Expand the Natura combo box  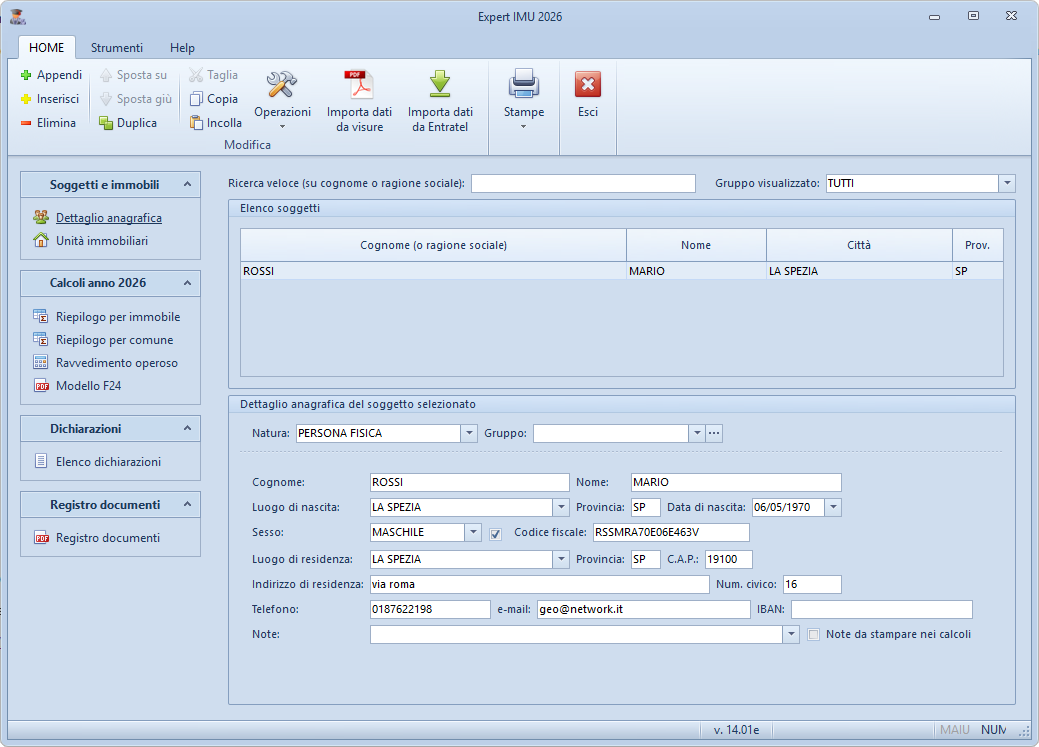469,434
